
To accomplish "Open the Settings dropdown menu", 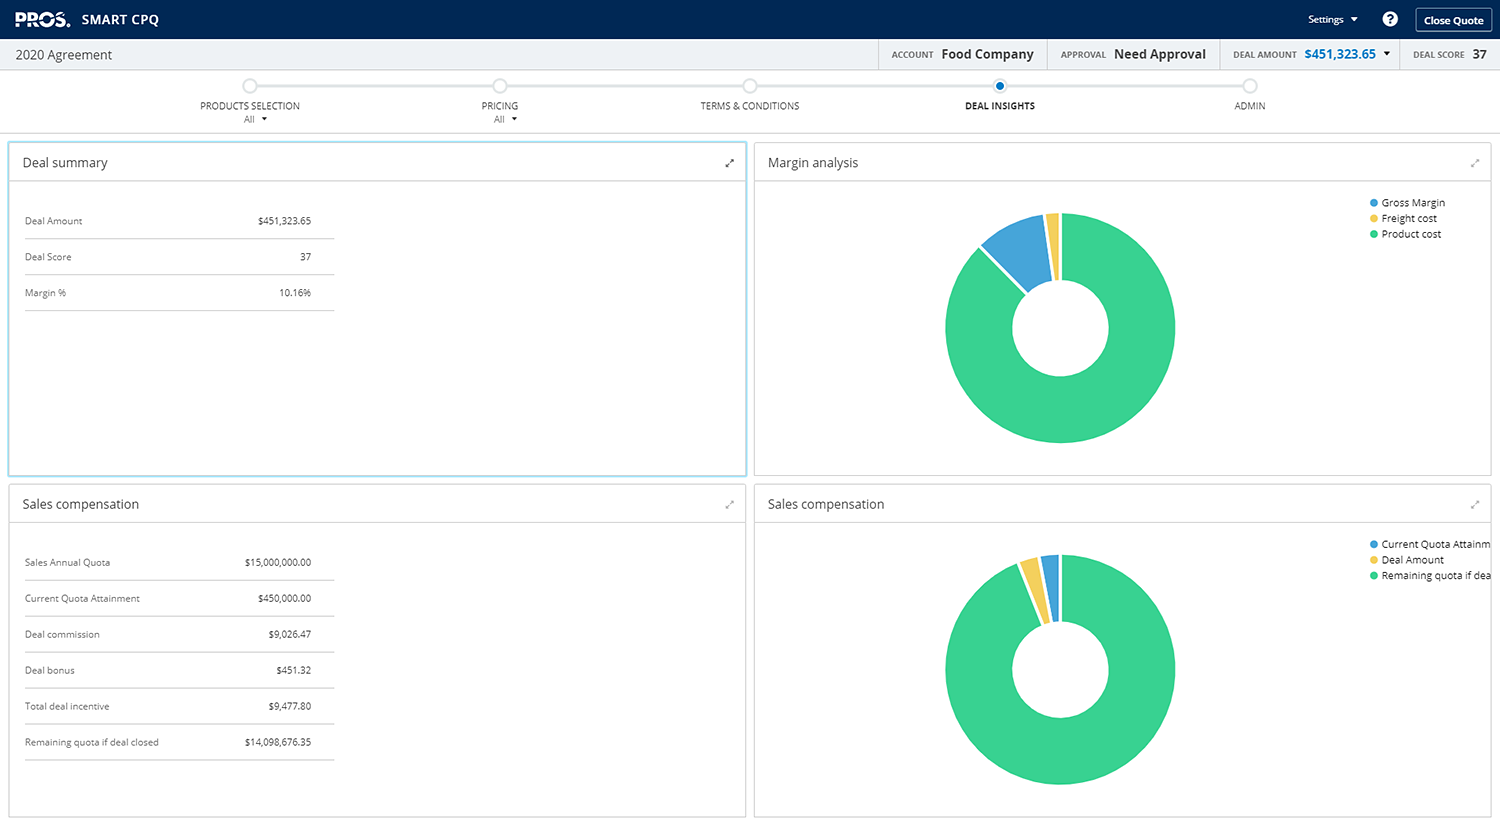I will pos(1332,20).
